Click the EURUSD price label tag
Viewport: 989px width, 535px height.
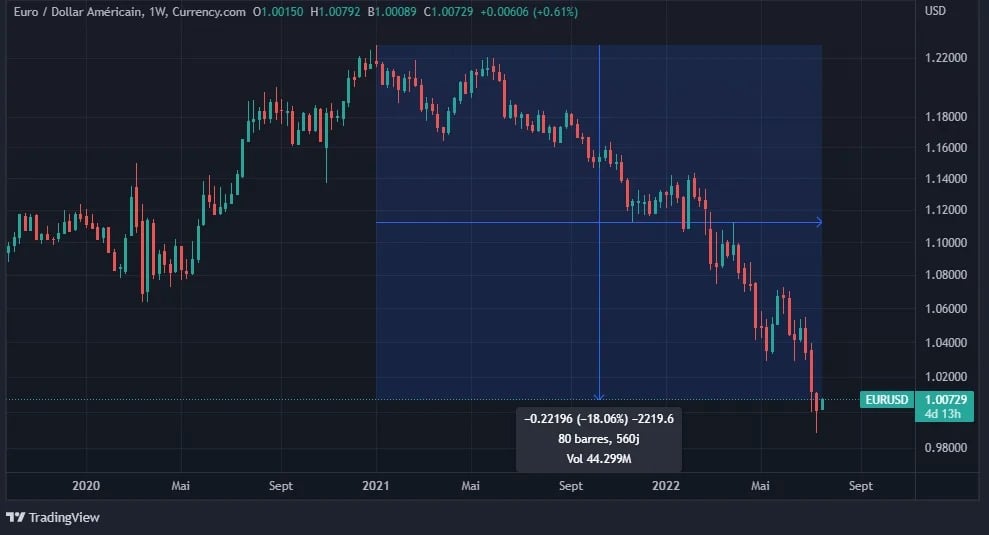tap(886, 399)
